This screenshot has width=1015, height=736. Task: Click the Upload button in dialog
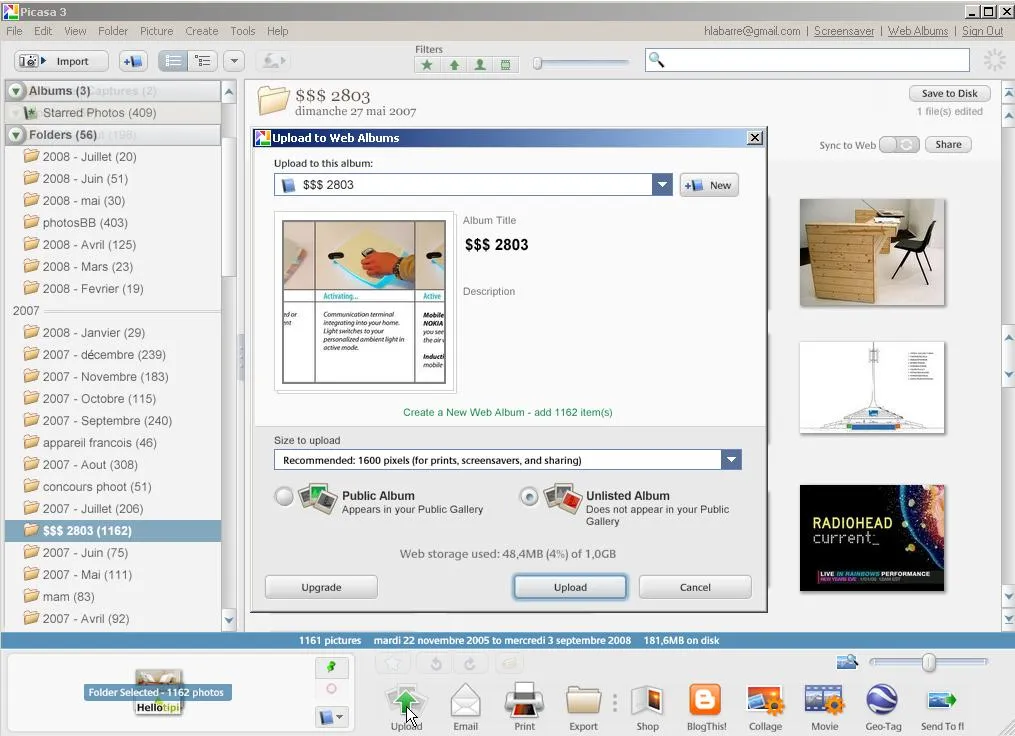(570, 587)
